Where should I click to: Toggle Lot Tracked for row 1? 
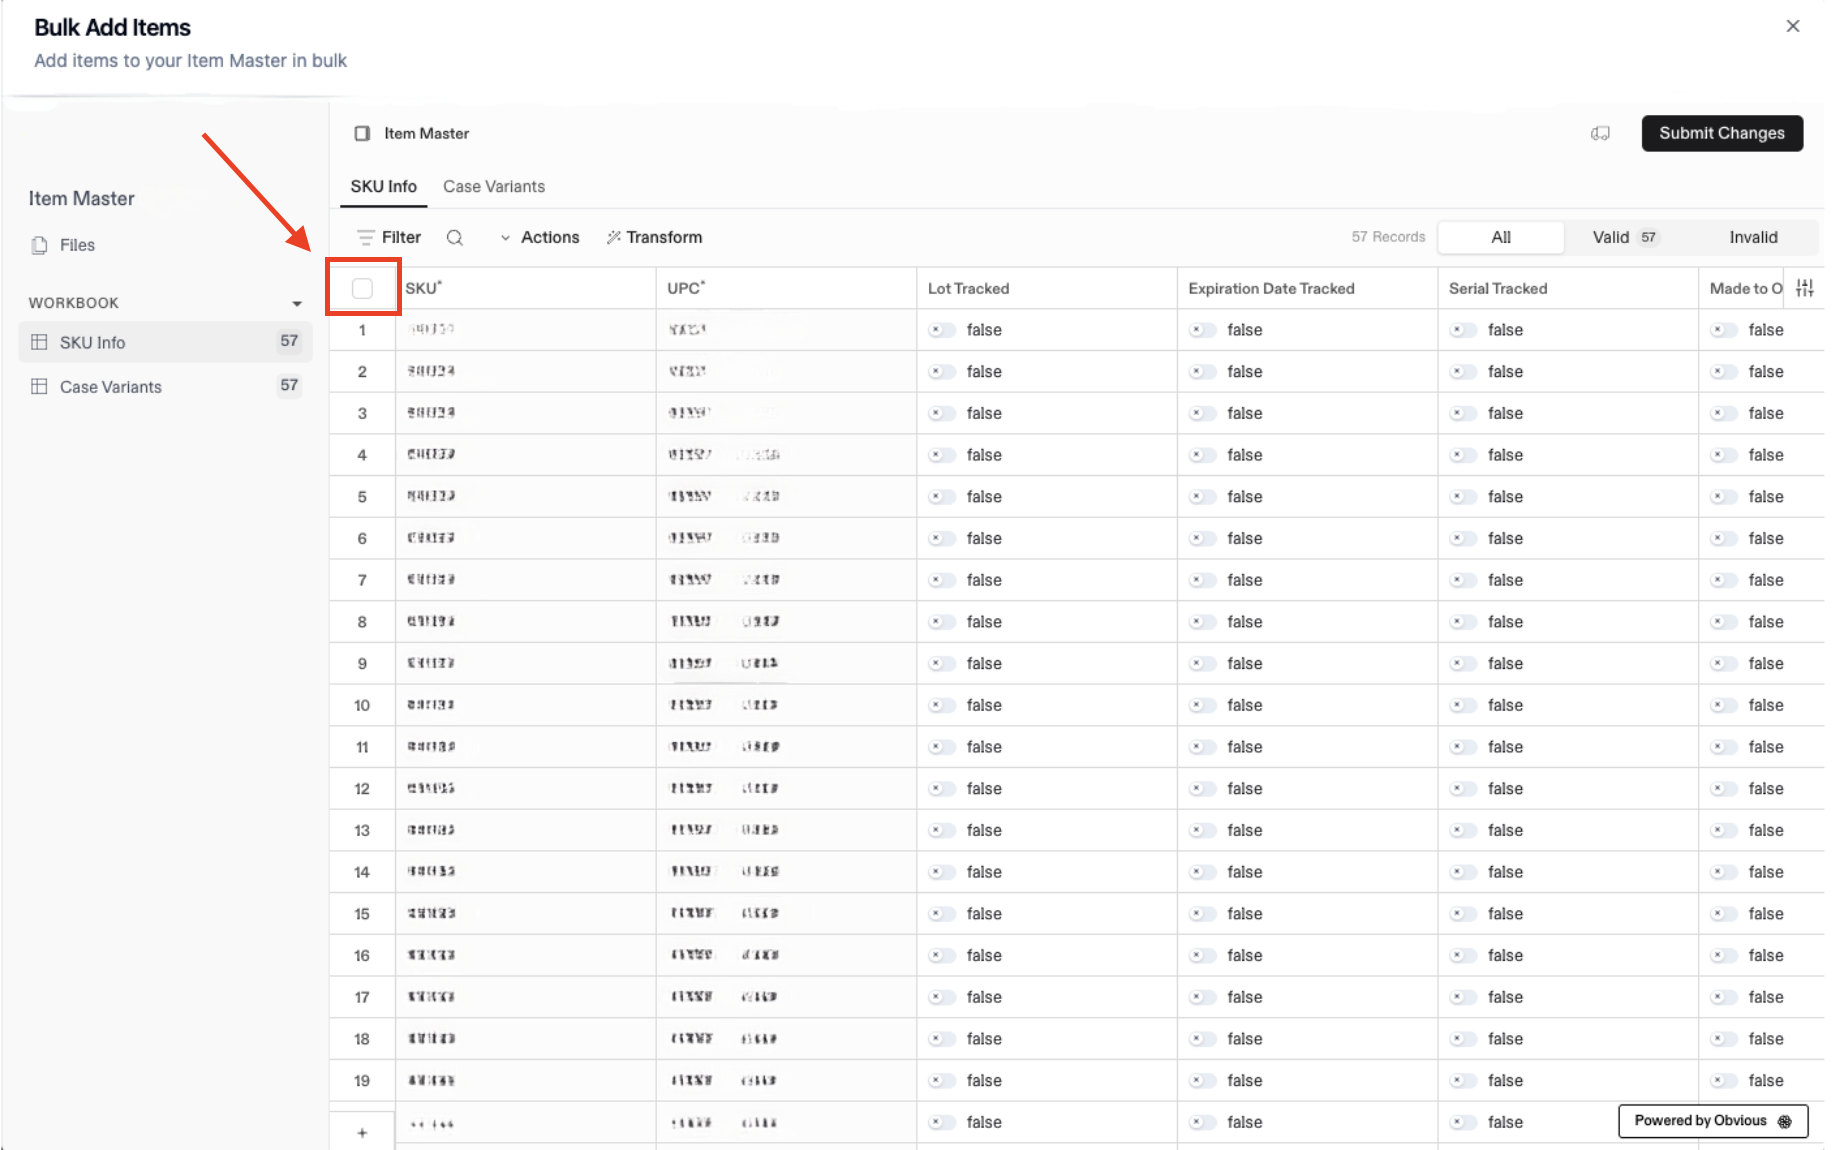pyautogui.click(x=942, y=330)
